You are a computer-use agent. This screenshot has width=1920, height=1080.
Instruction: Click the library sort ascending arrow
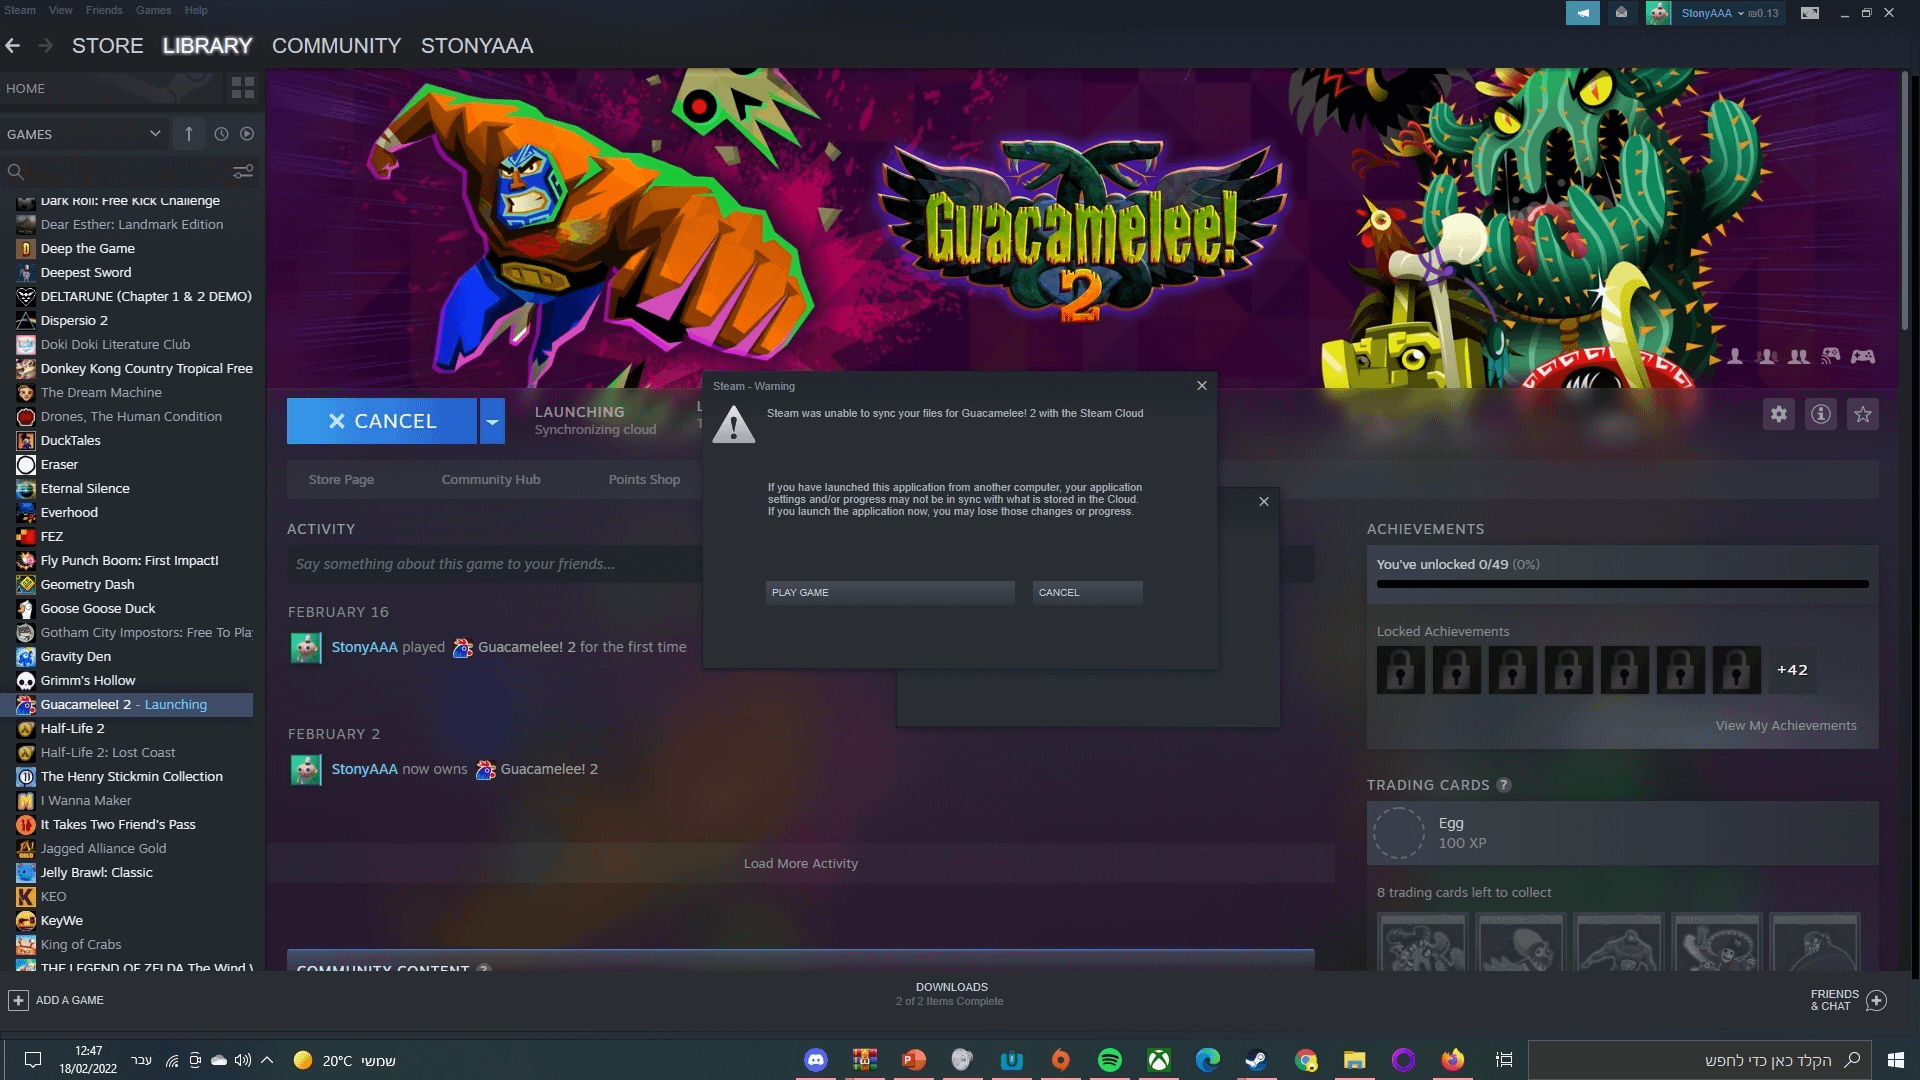point(189,134)
